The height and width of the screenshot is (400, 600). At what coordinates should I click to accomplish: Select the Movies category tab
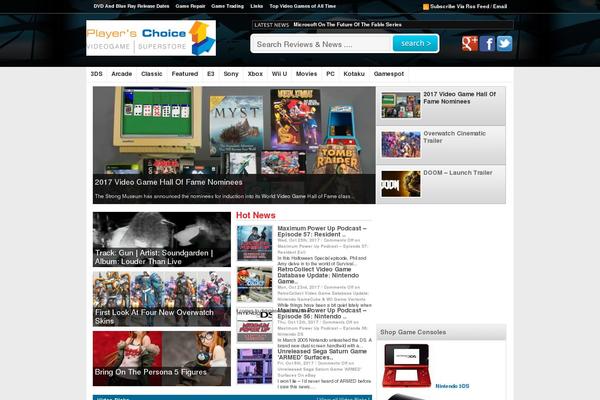[x=307, y=74]
